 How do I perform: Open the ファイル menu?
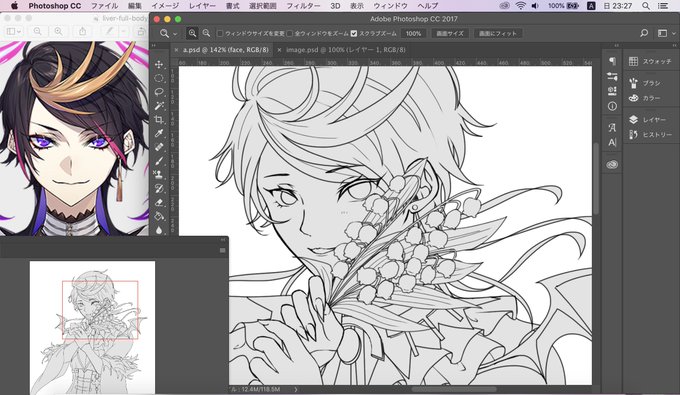tap(105, 6)
